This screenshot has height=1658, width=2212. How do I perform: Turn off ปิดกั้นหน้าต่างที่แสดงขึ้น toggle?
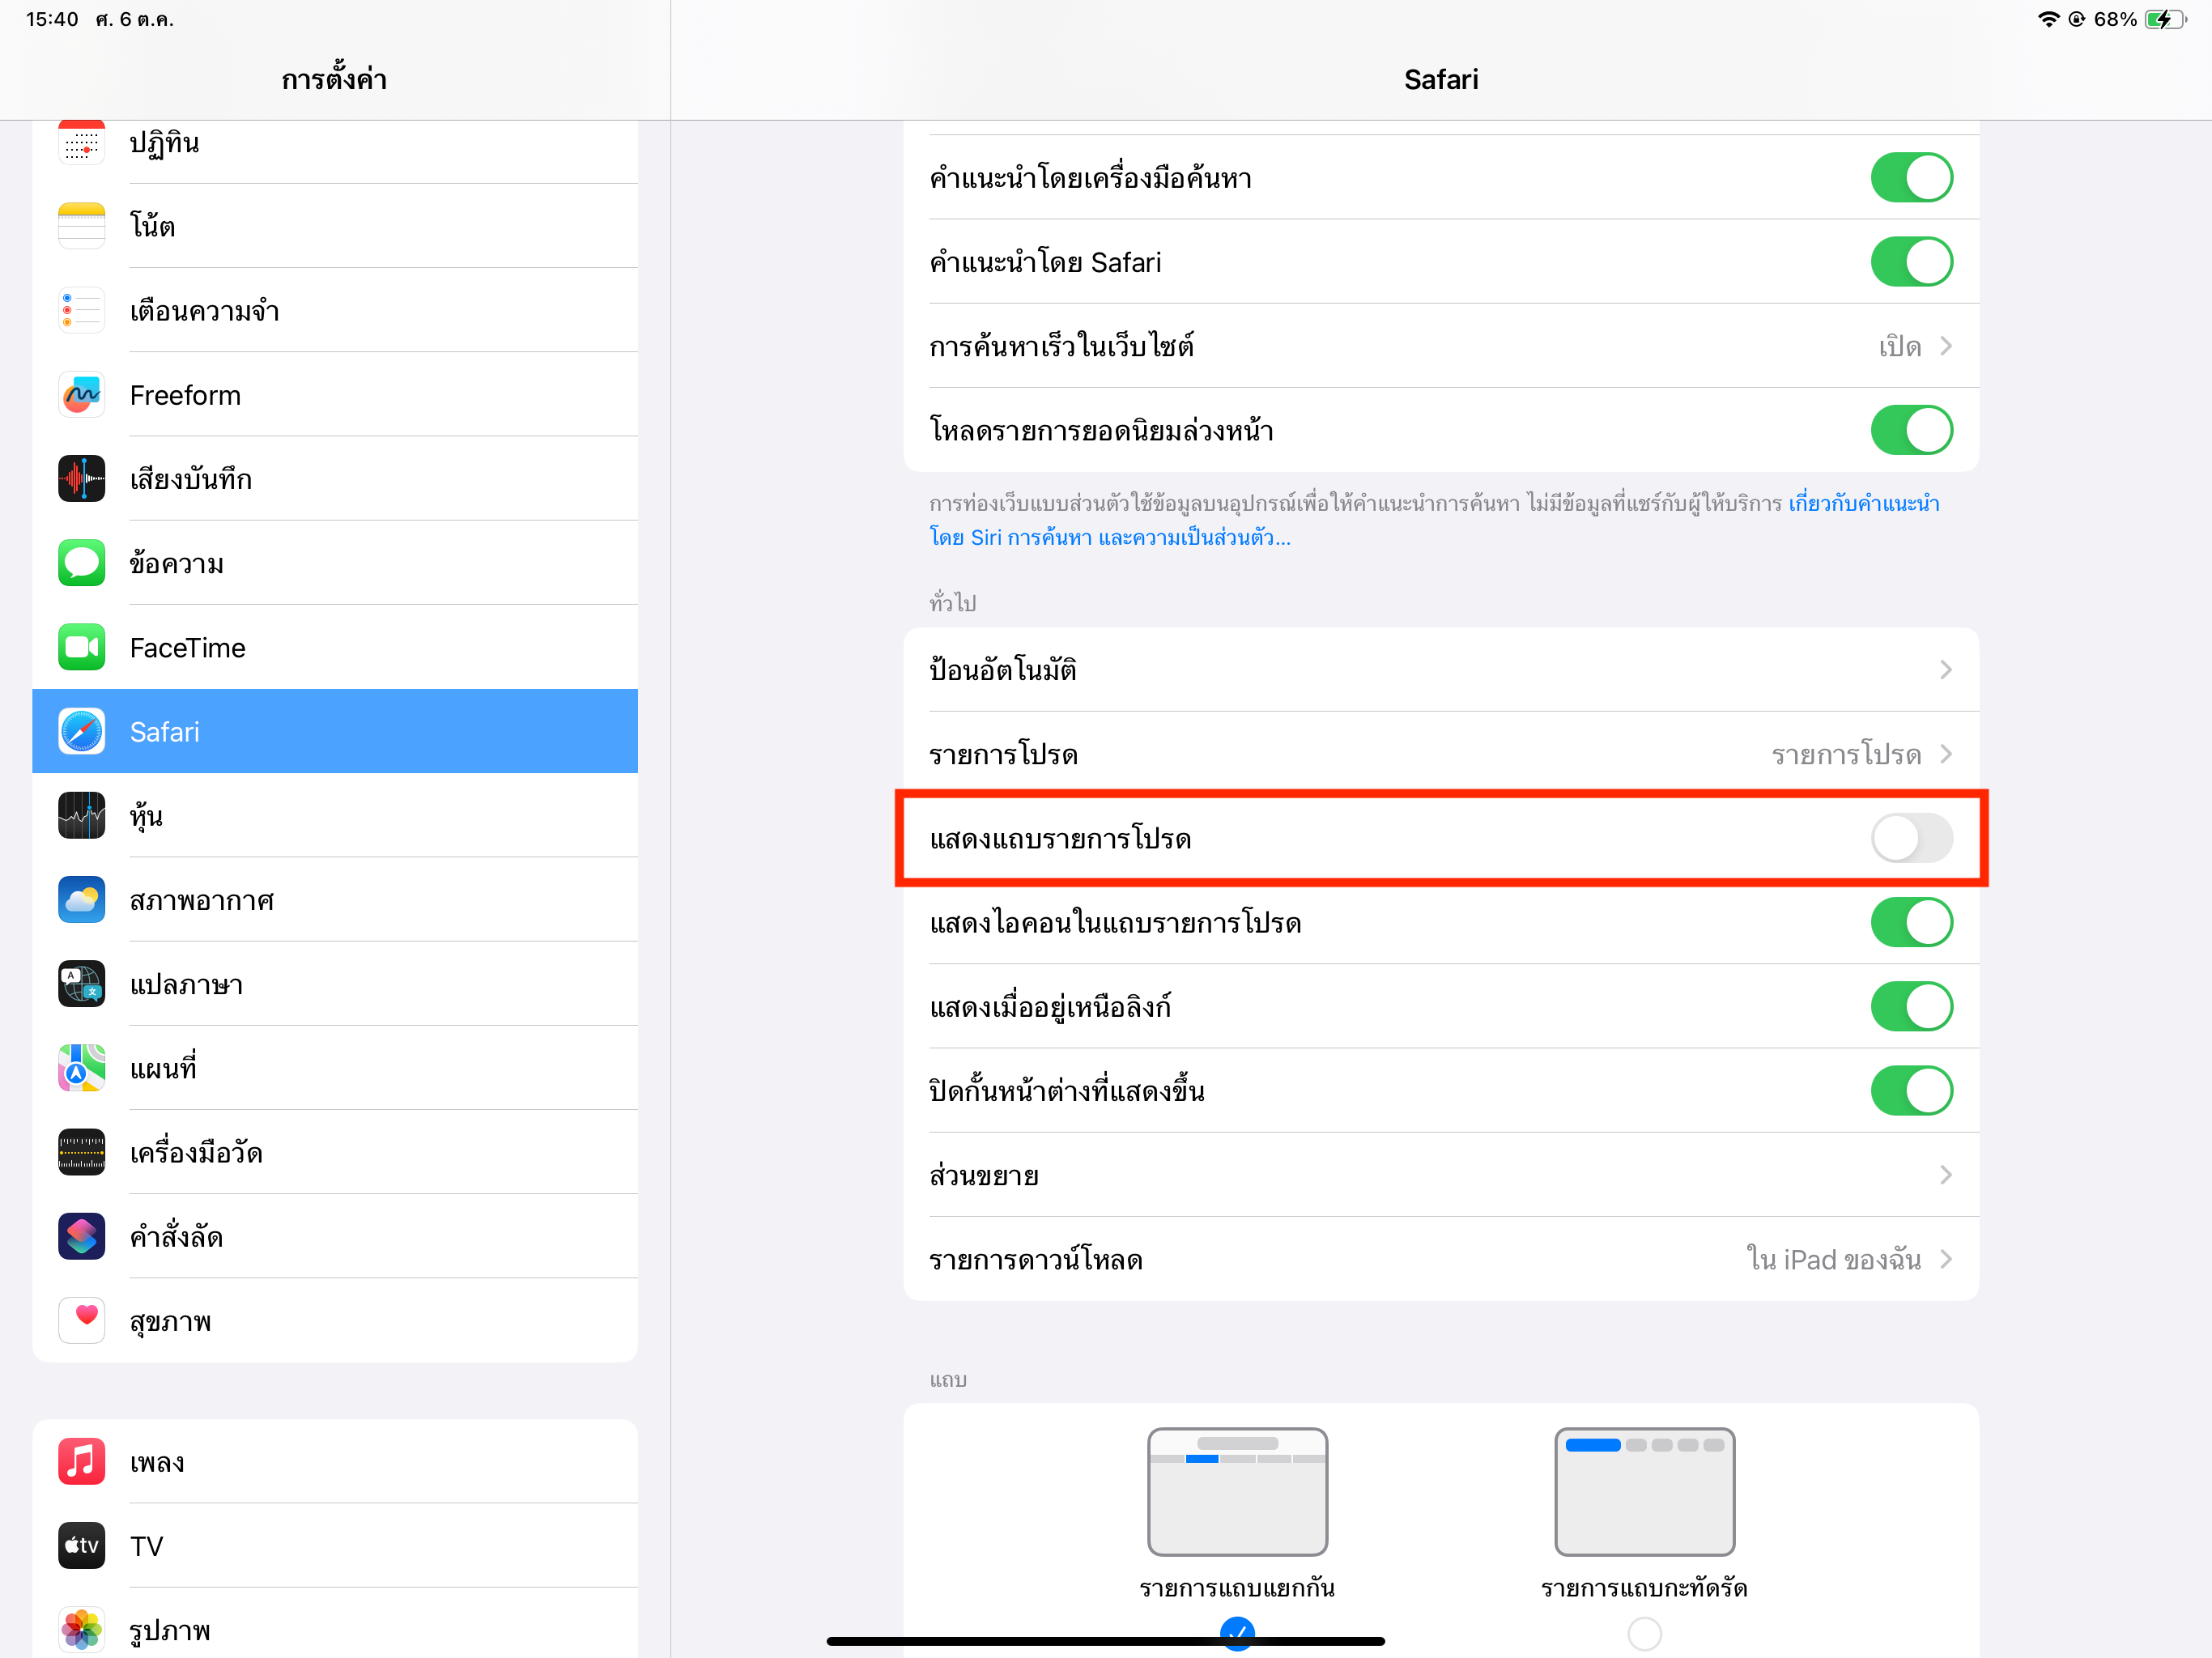1911,1090
